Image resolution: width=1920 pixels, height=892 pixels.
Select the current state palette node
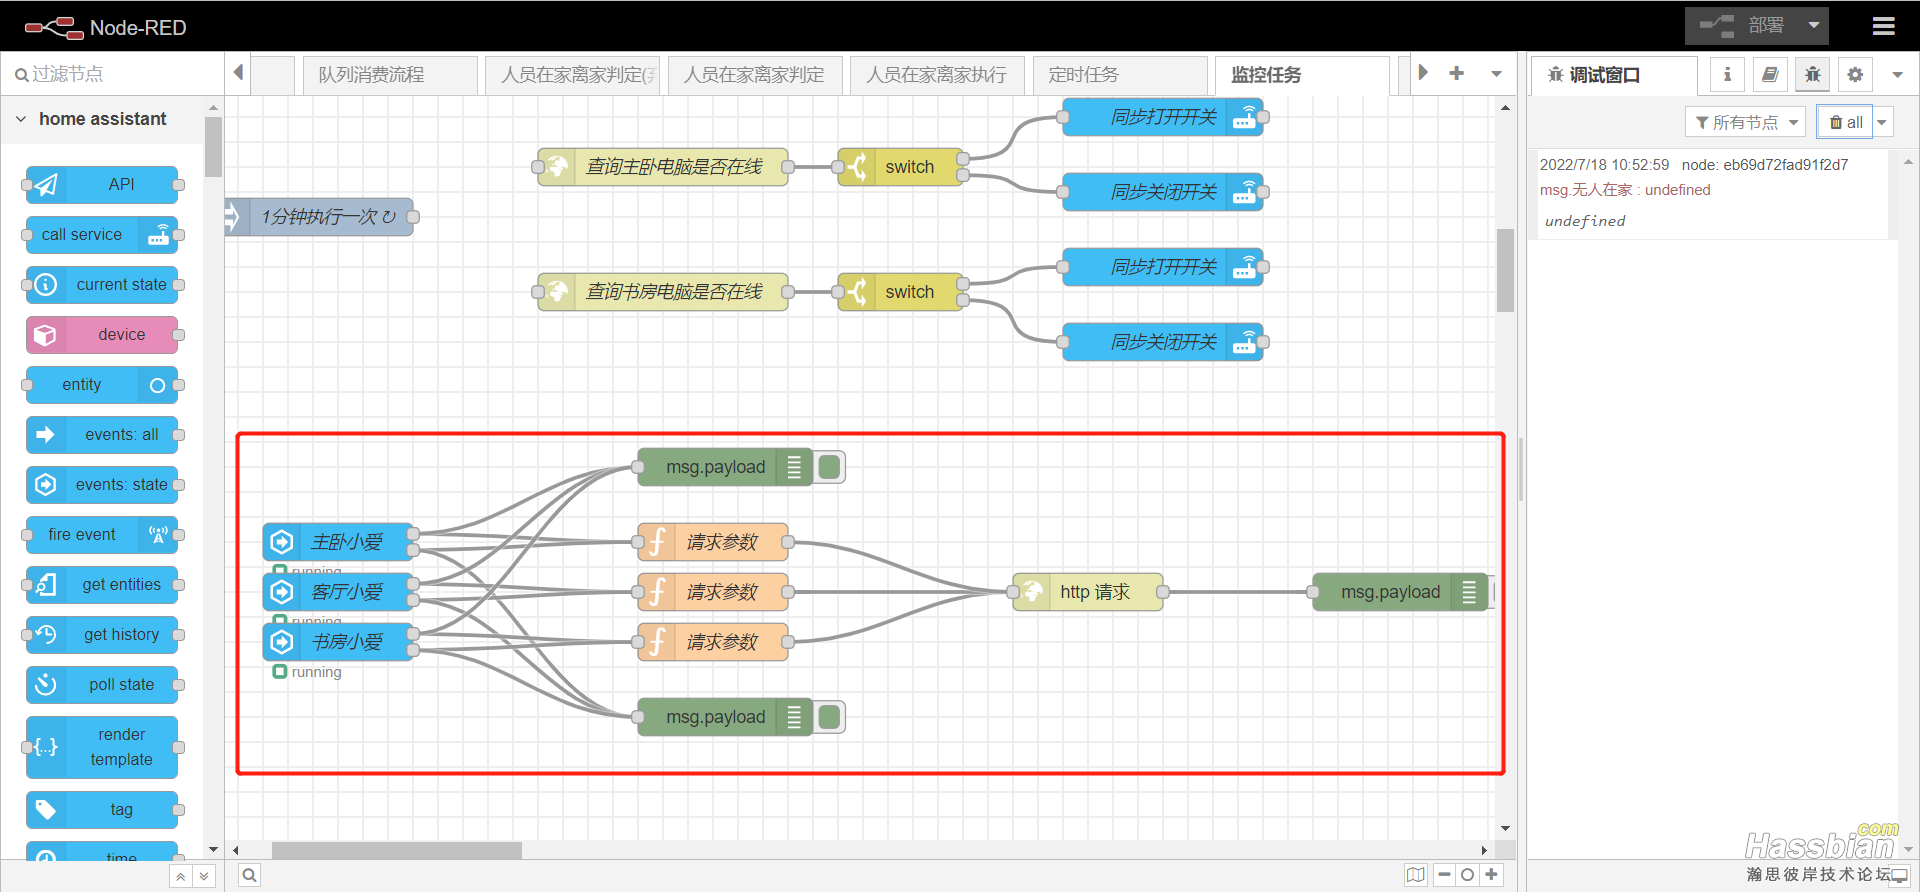click(x=102, y=285)
